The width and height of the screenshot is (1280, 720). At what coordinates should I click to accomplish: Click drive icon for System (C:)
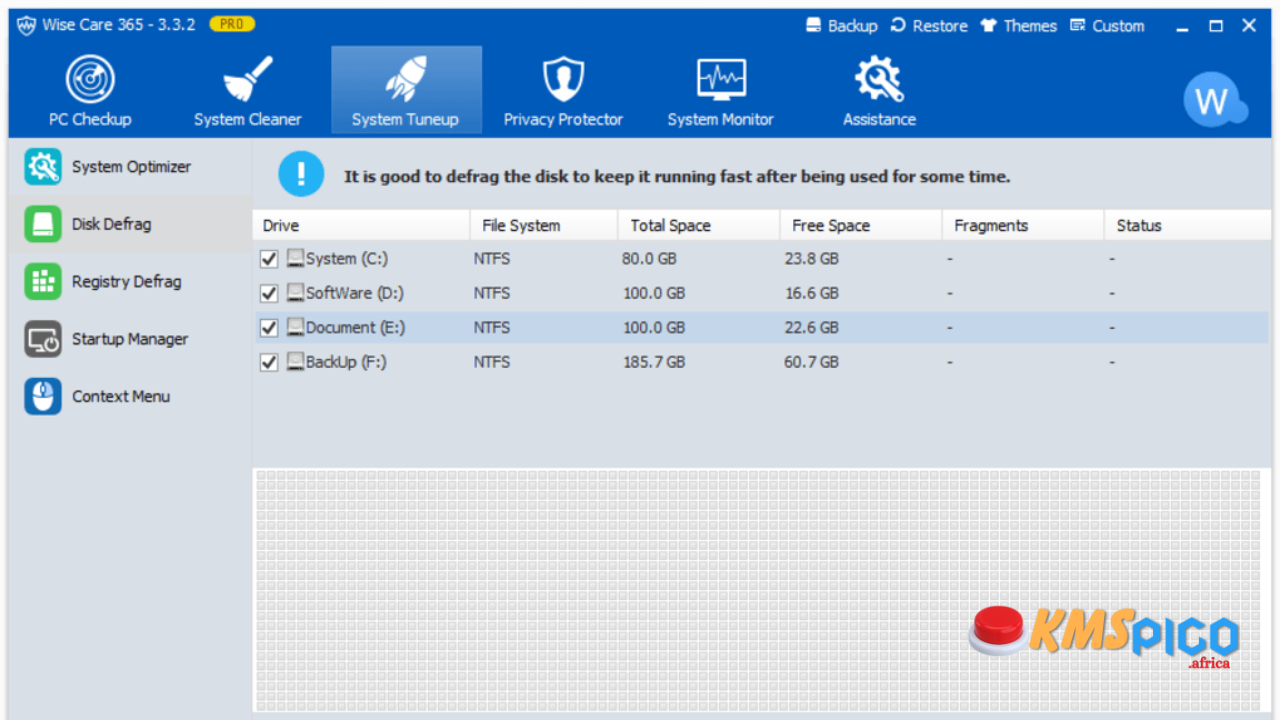tap(295, 259)
